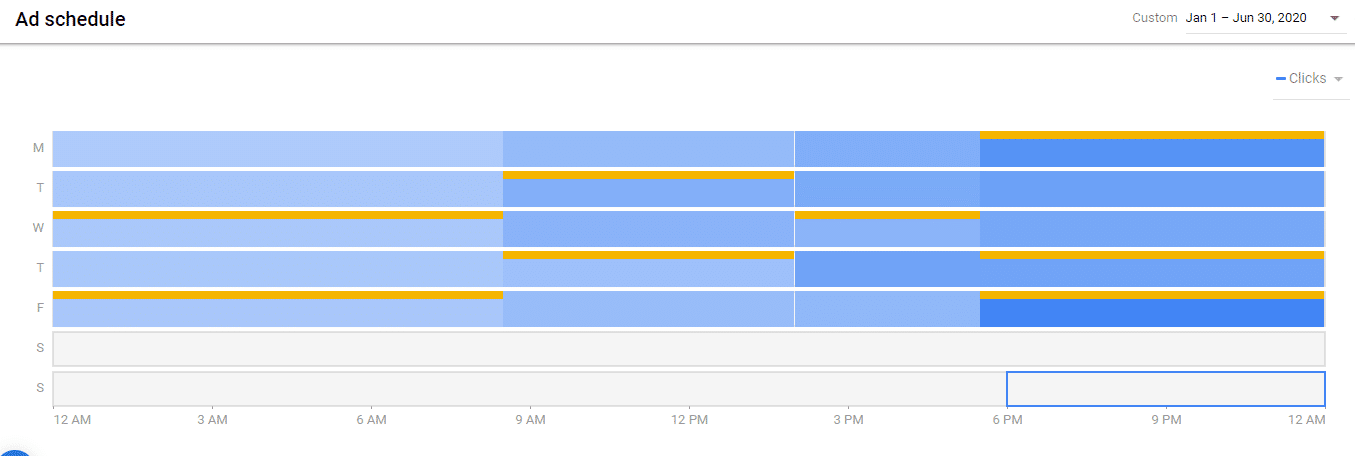1355x456 pixels.
Task: Click the Custom date range label
Action: tap(1154, 18)
